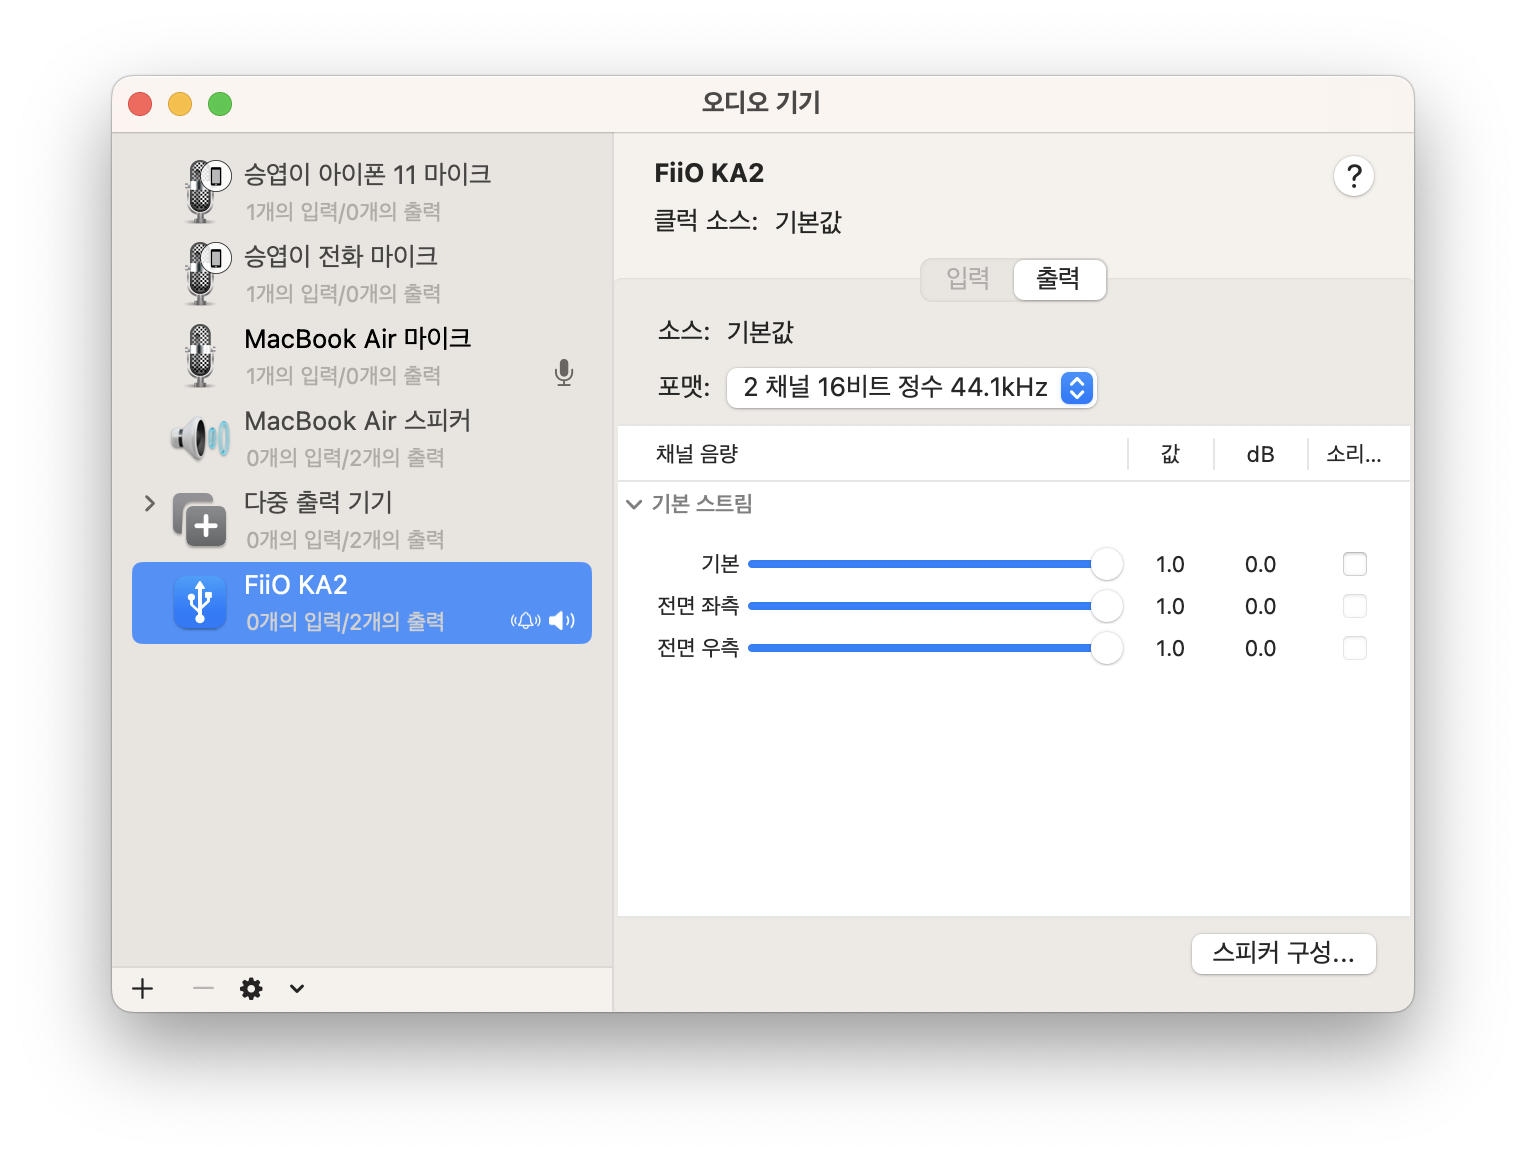
Task: Click the 소리... column header
Action: [1354, 454]
